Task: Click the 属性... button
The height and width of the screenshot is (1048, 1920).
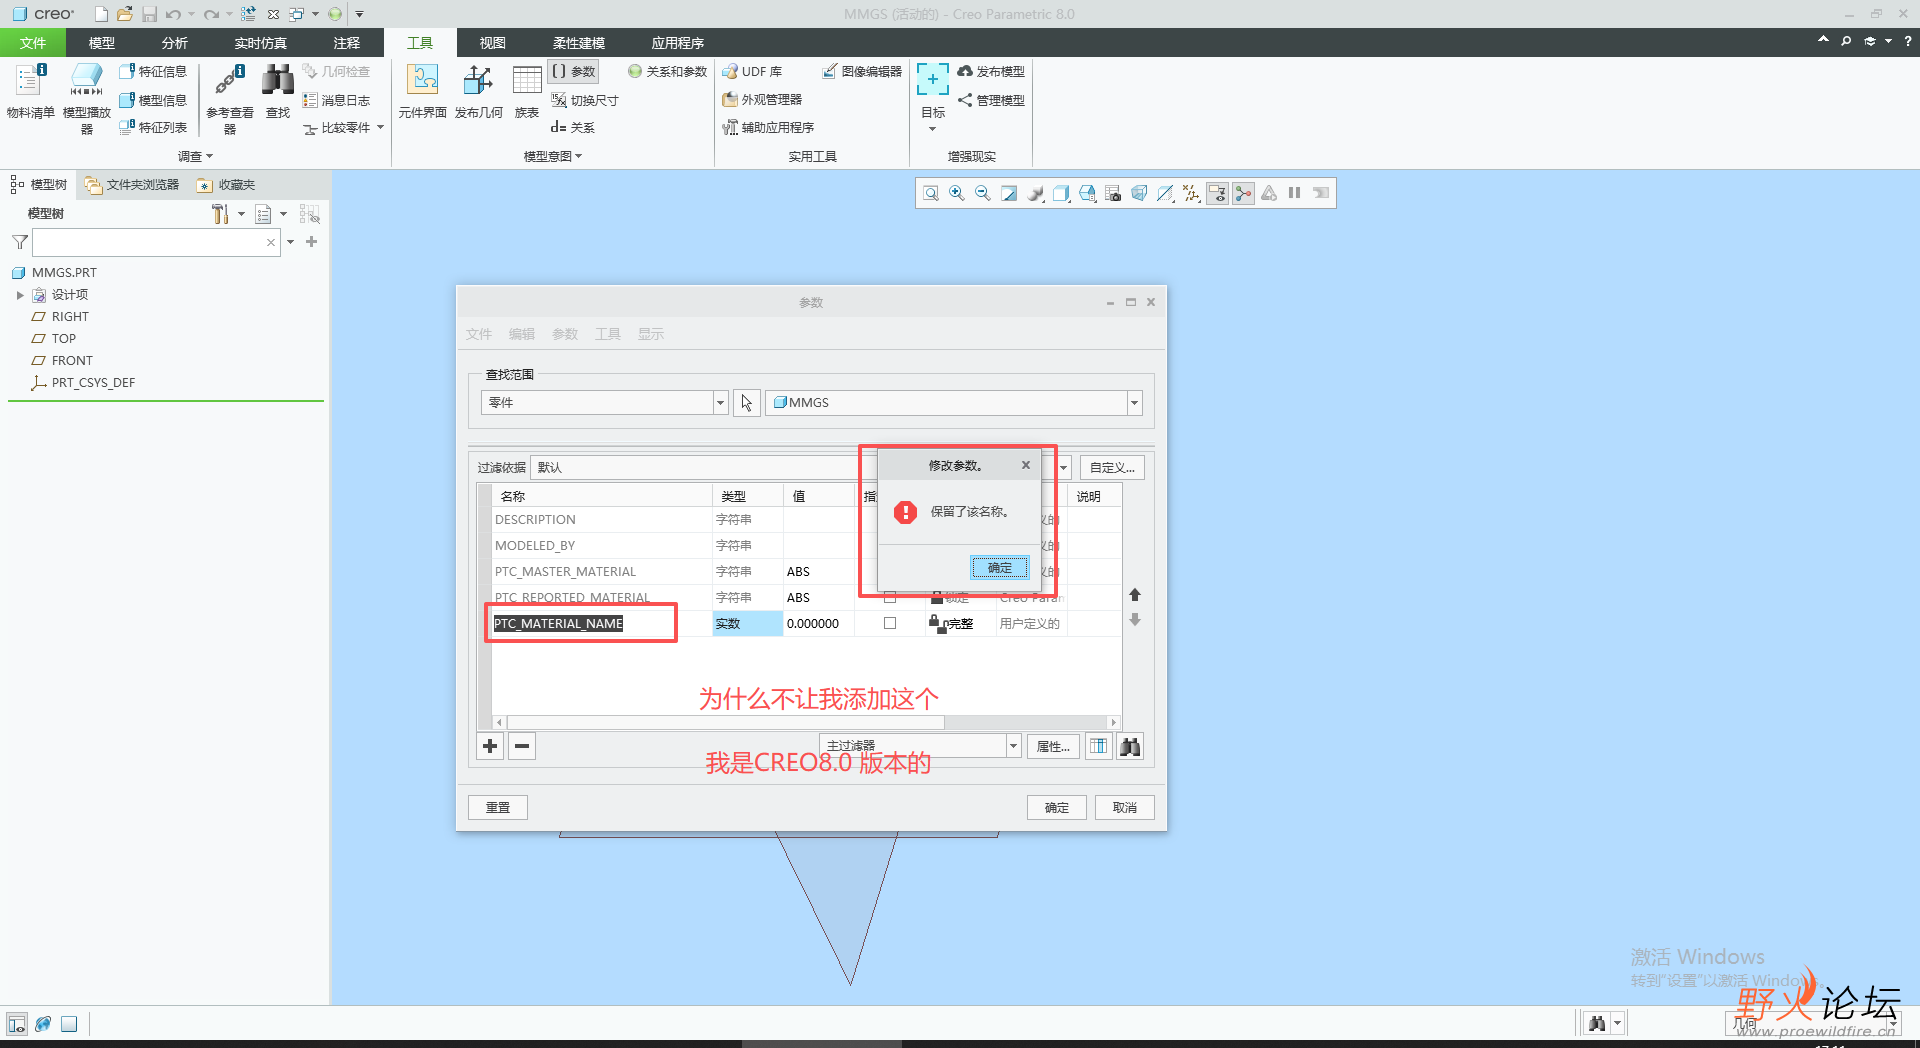Action: [1053, 746]
